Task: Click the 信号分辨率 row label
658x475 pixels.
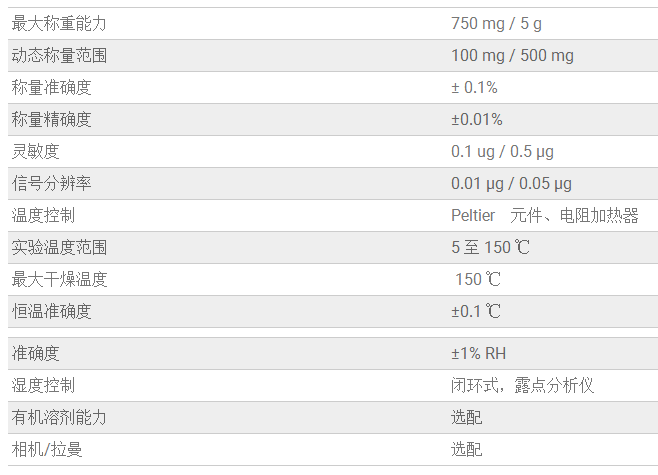Action: tap(51, 183)
